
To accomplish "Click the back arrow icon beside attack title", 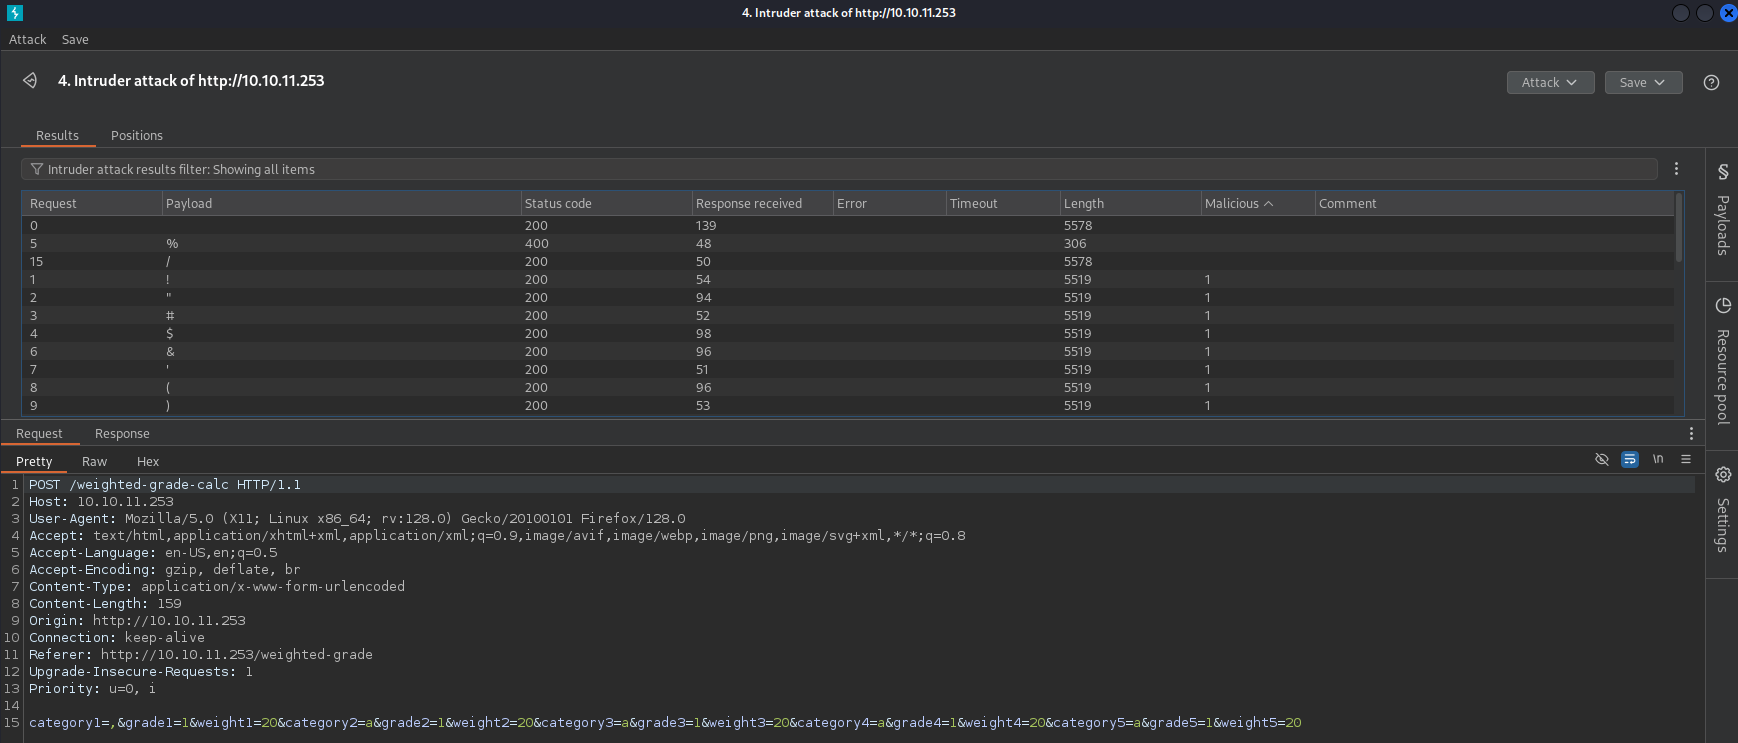I will click(x=30, y=80).
